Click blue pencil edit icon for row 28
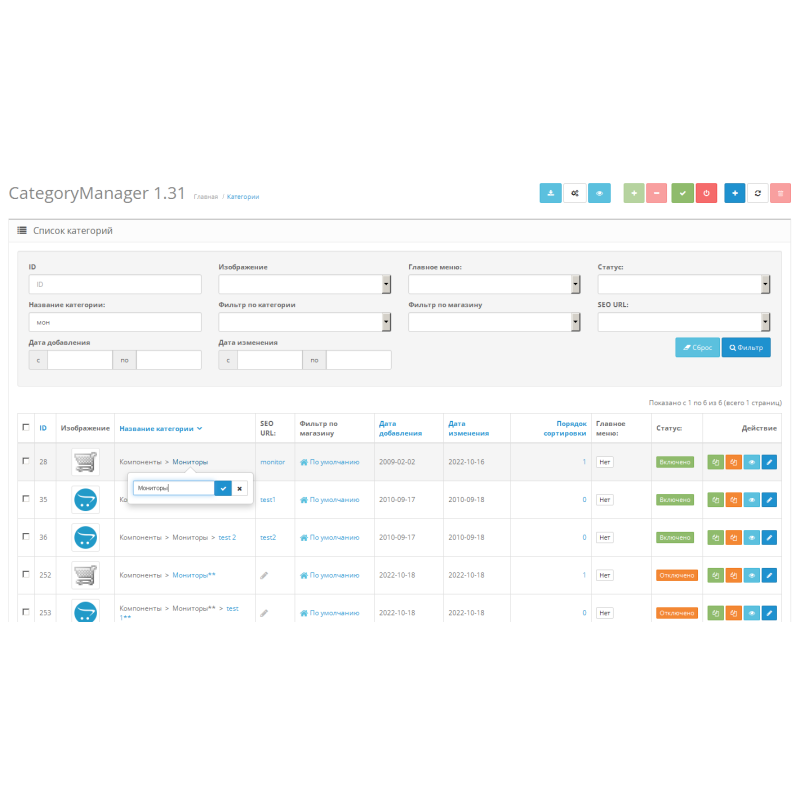Image resolution: width=800 pixels, height=800 pixels. coord(769,462)
